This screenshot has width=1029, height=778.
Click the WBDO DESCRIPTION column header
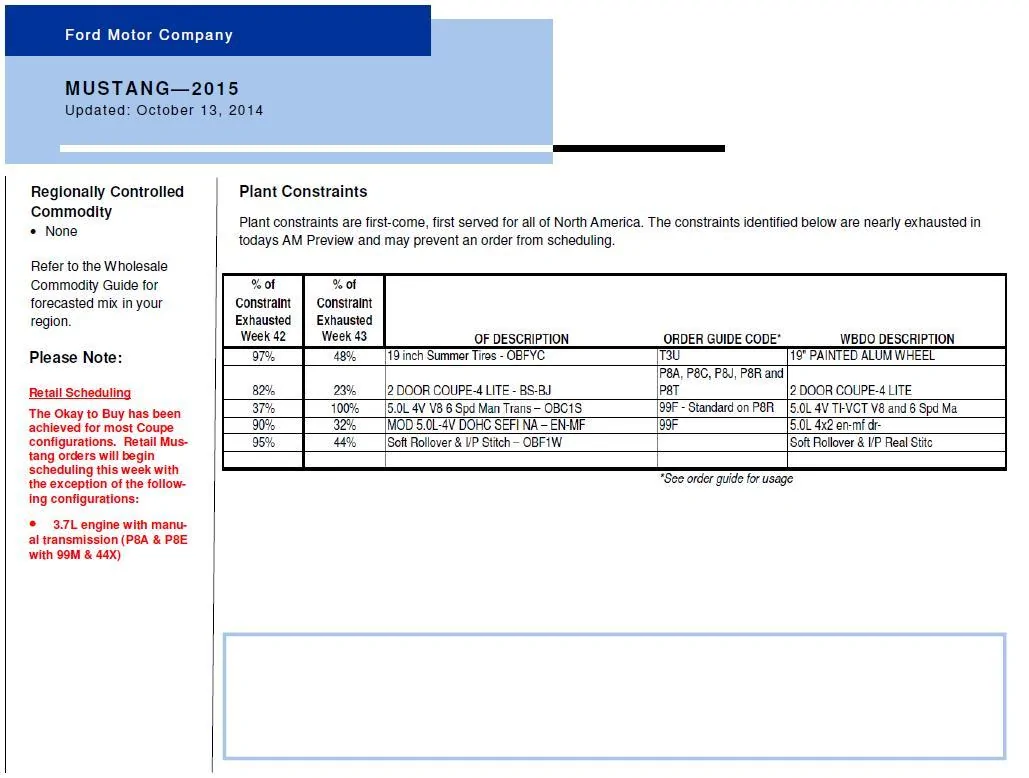click(x=897, y=338)
